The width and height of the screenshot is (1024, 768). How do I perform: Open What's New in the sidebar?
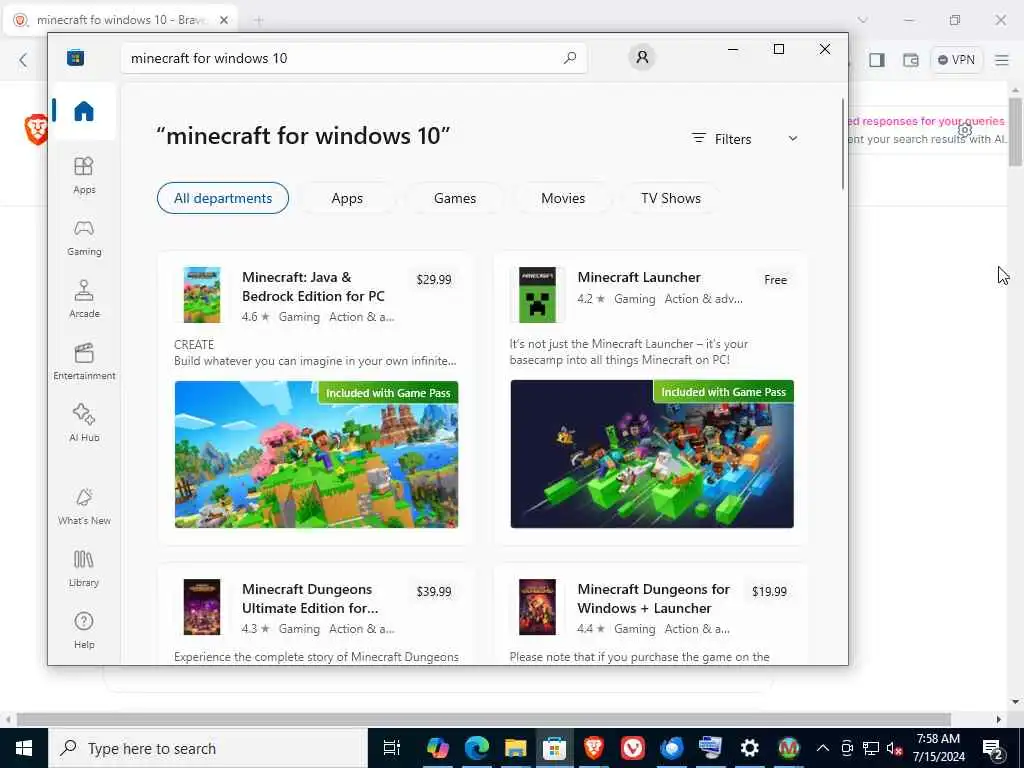[84, 507]
